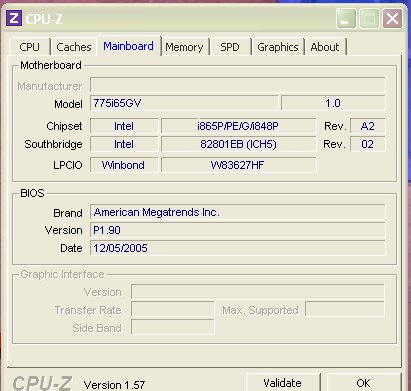Click the empty Manufacturer field
The width and height of the screenshot is (411, 391).
(x=238, y=85)
